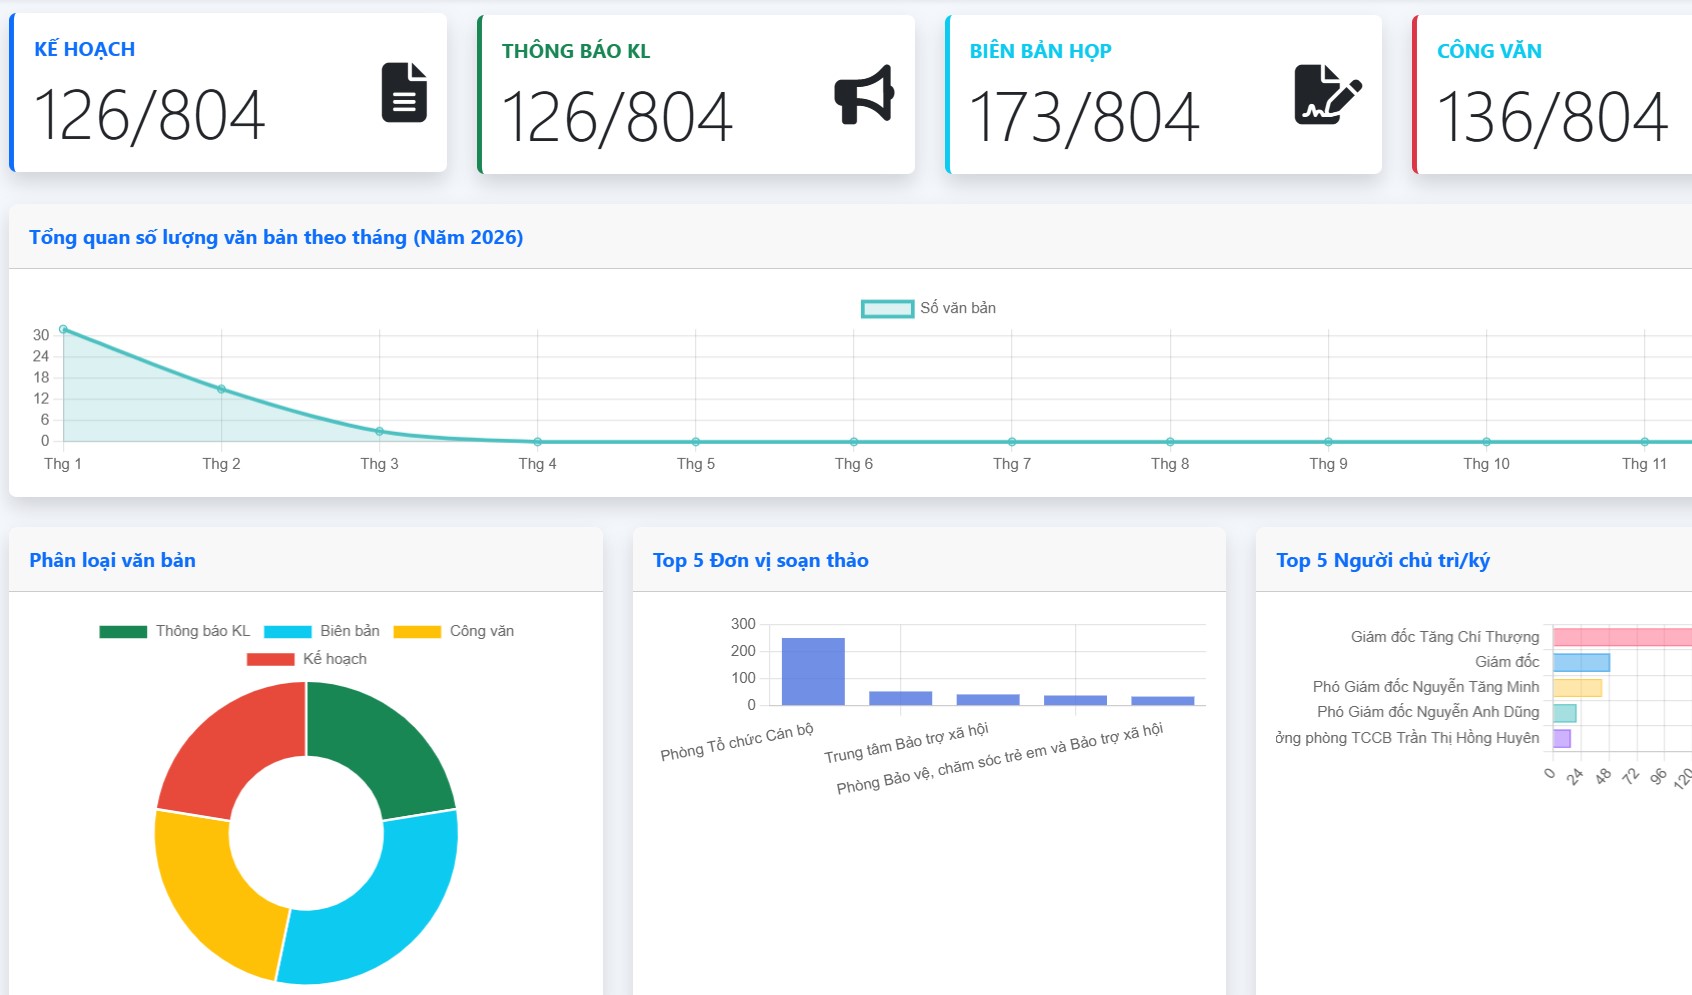Click the signature icon in Biên bản họp card
Viewport: 1692px width, 995px height.
1327,95
